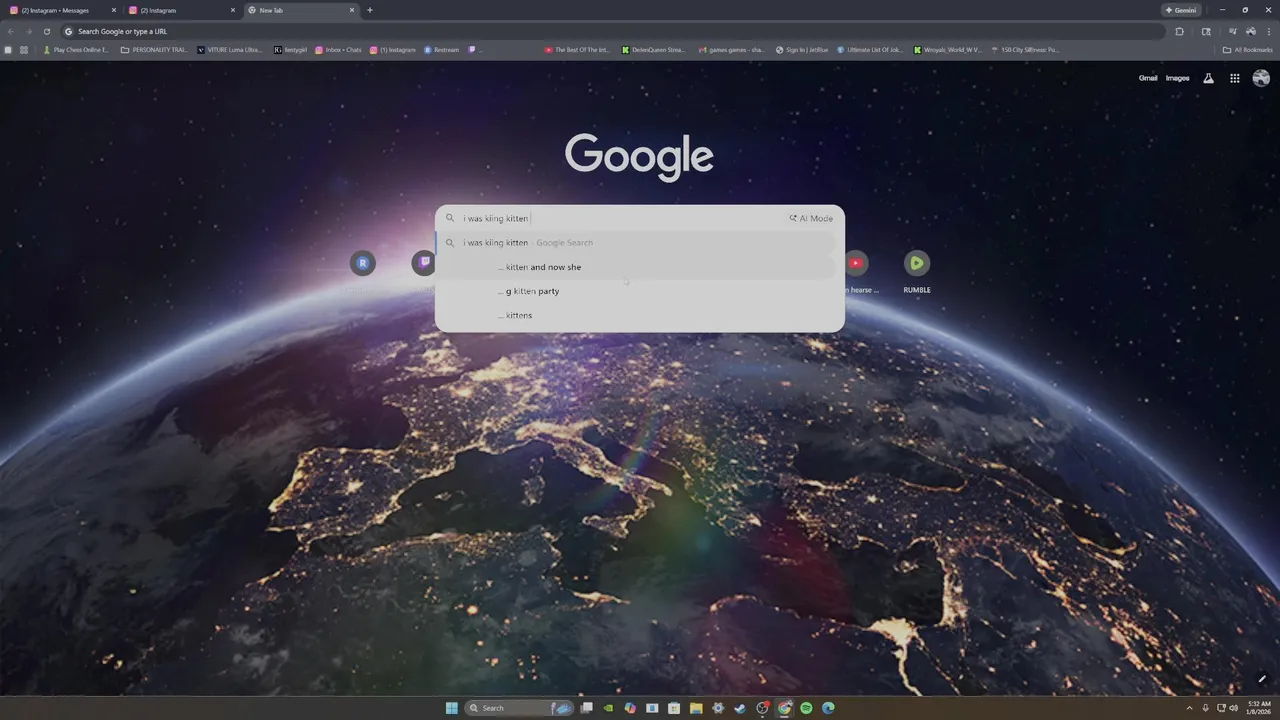Open the media controls icon in toolbar

tap(1233, 31)
